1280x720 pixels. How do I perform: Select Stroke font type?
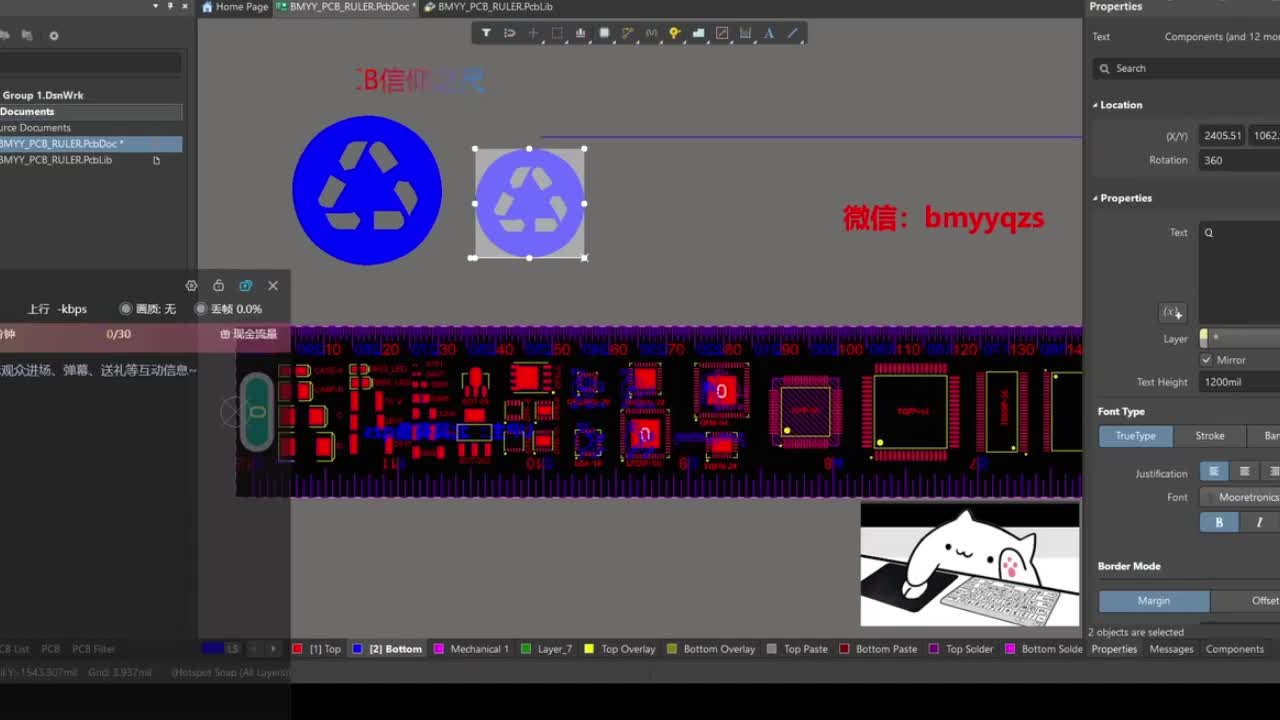coord(1210,436)
